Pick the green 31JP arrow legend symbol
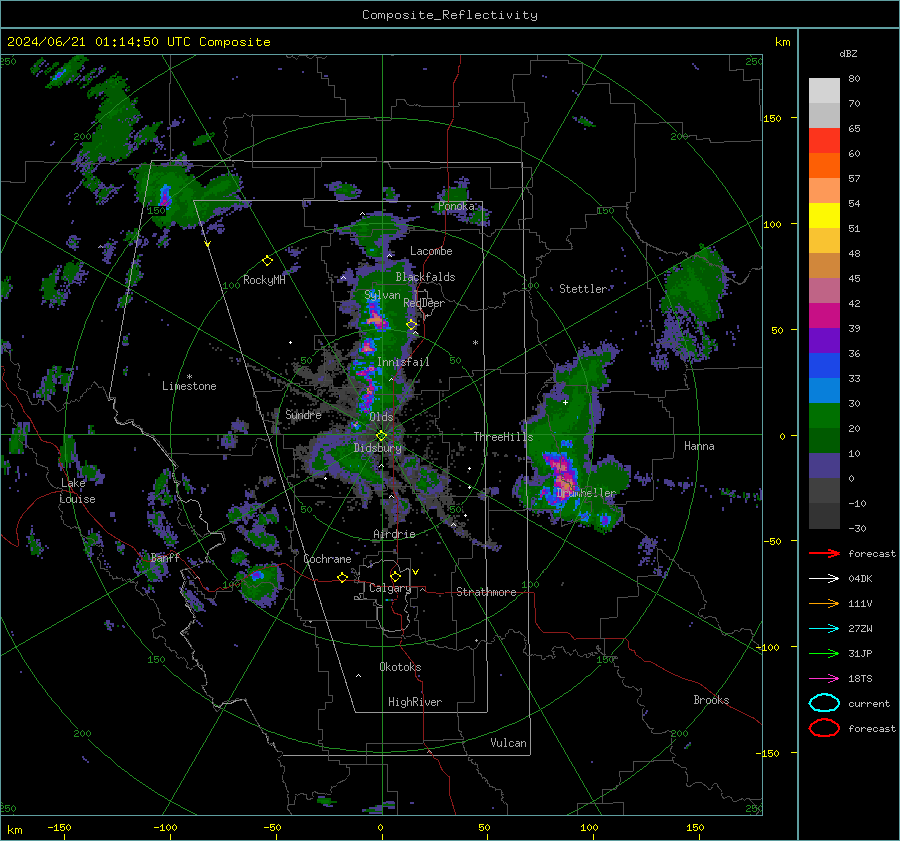The image size is (900, 841). (x=824, y=653)
